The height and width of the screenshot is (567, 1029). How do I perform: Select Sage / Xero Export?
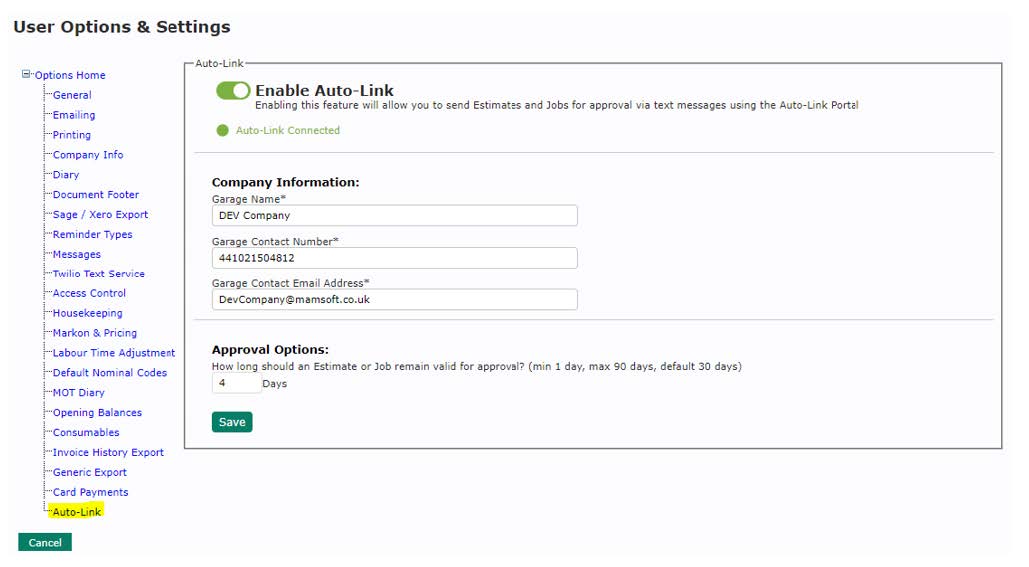tap(100, 214)
